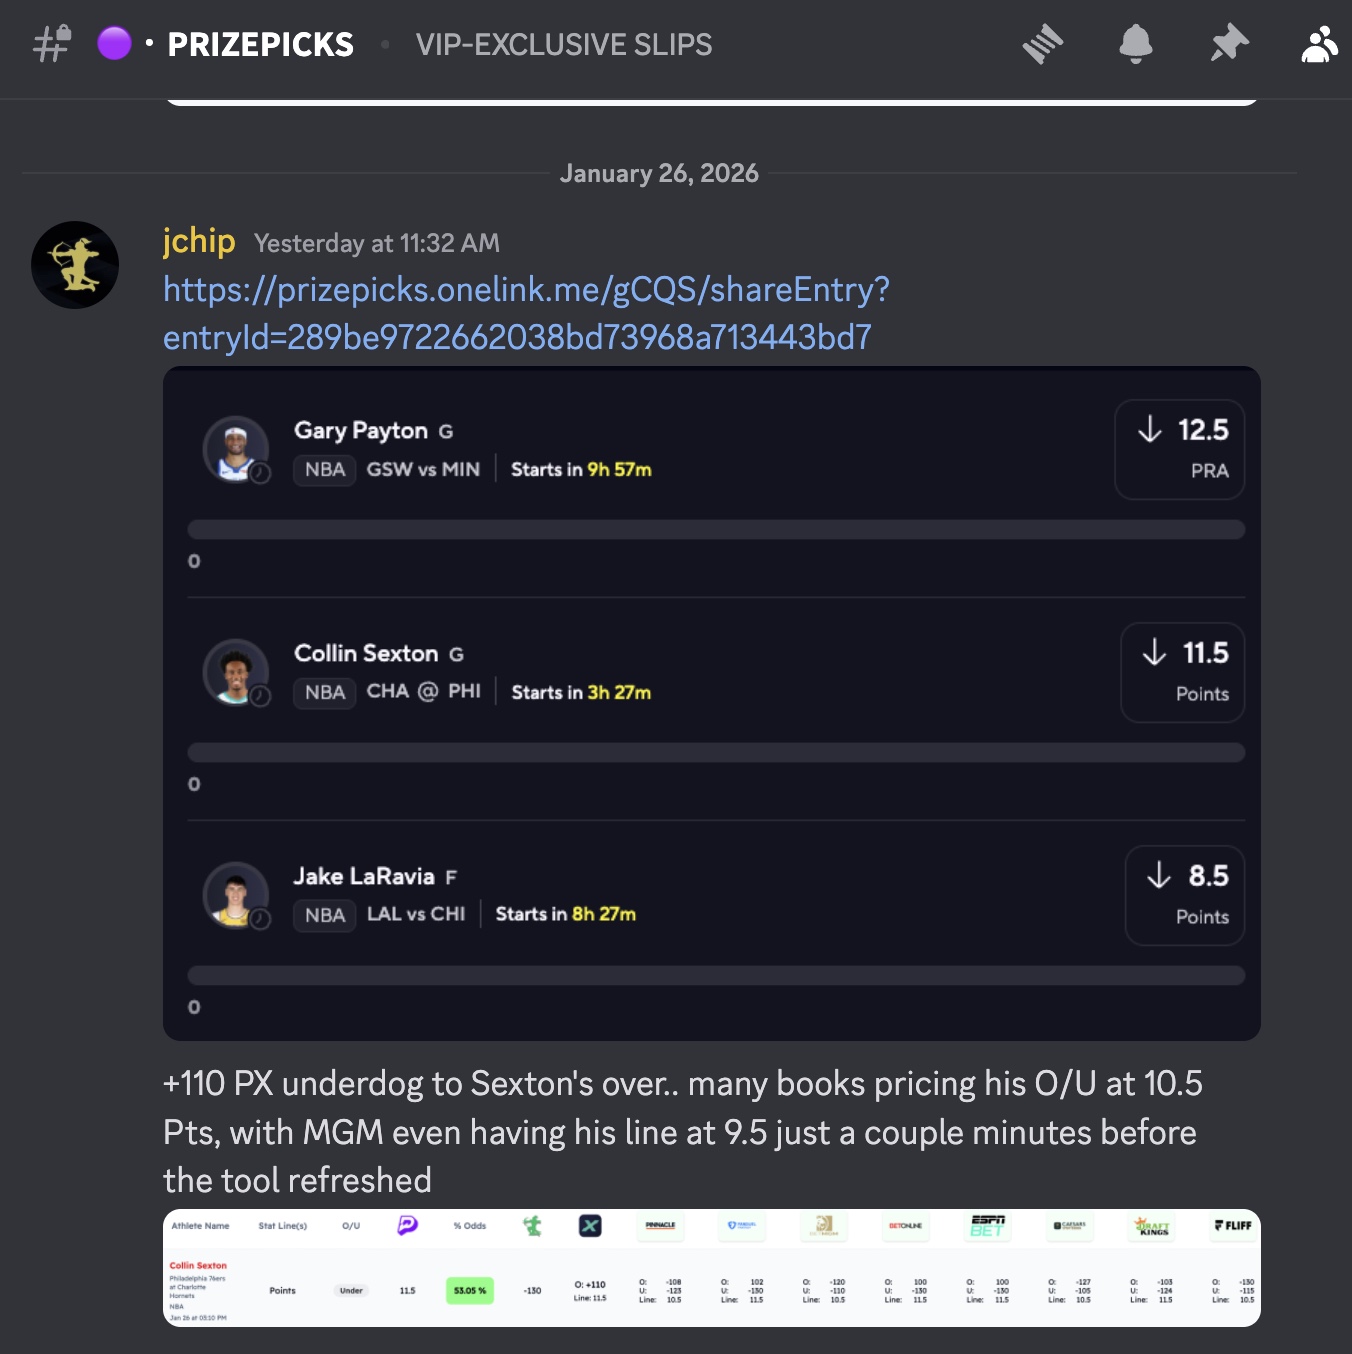Open the Threads icon in channel header
Image resolution: width=1352 pixels, height=1354 pixels.
[x=1042, y=44]
